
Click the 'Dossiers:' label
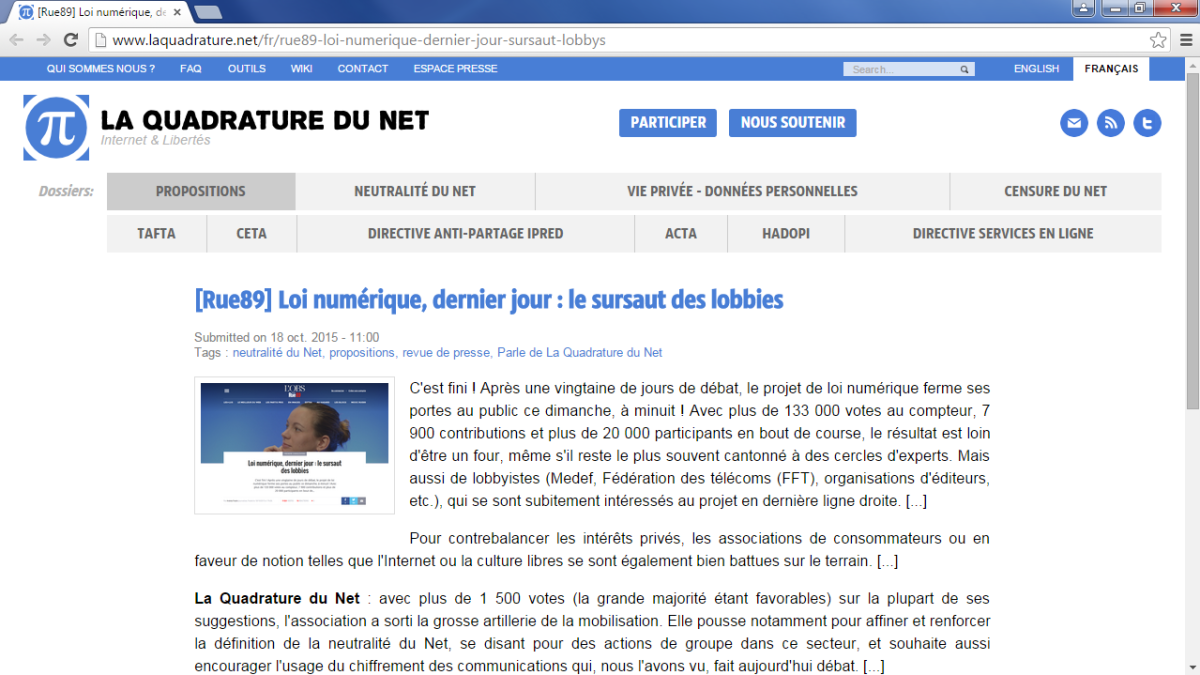click(66, 191)
